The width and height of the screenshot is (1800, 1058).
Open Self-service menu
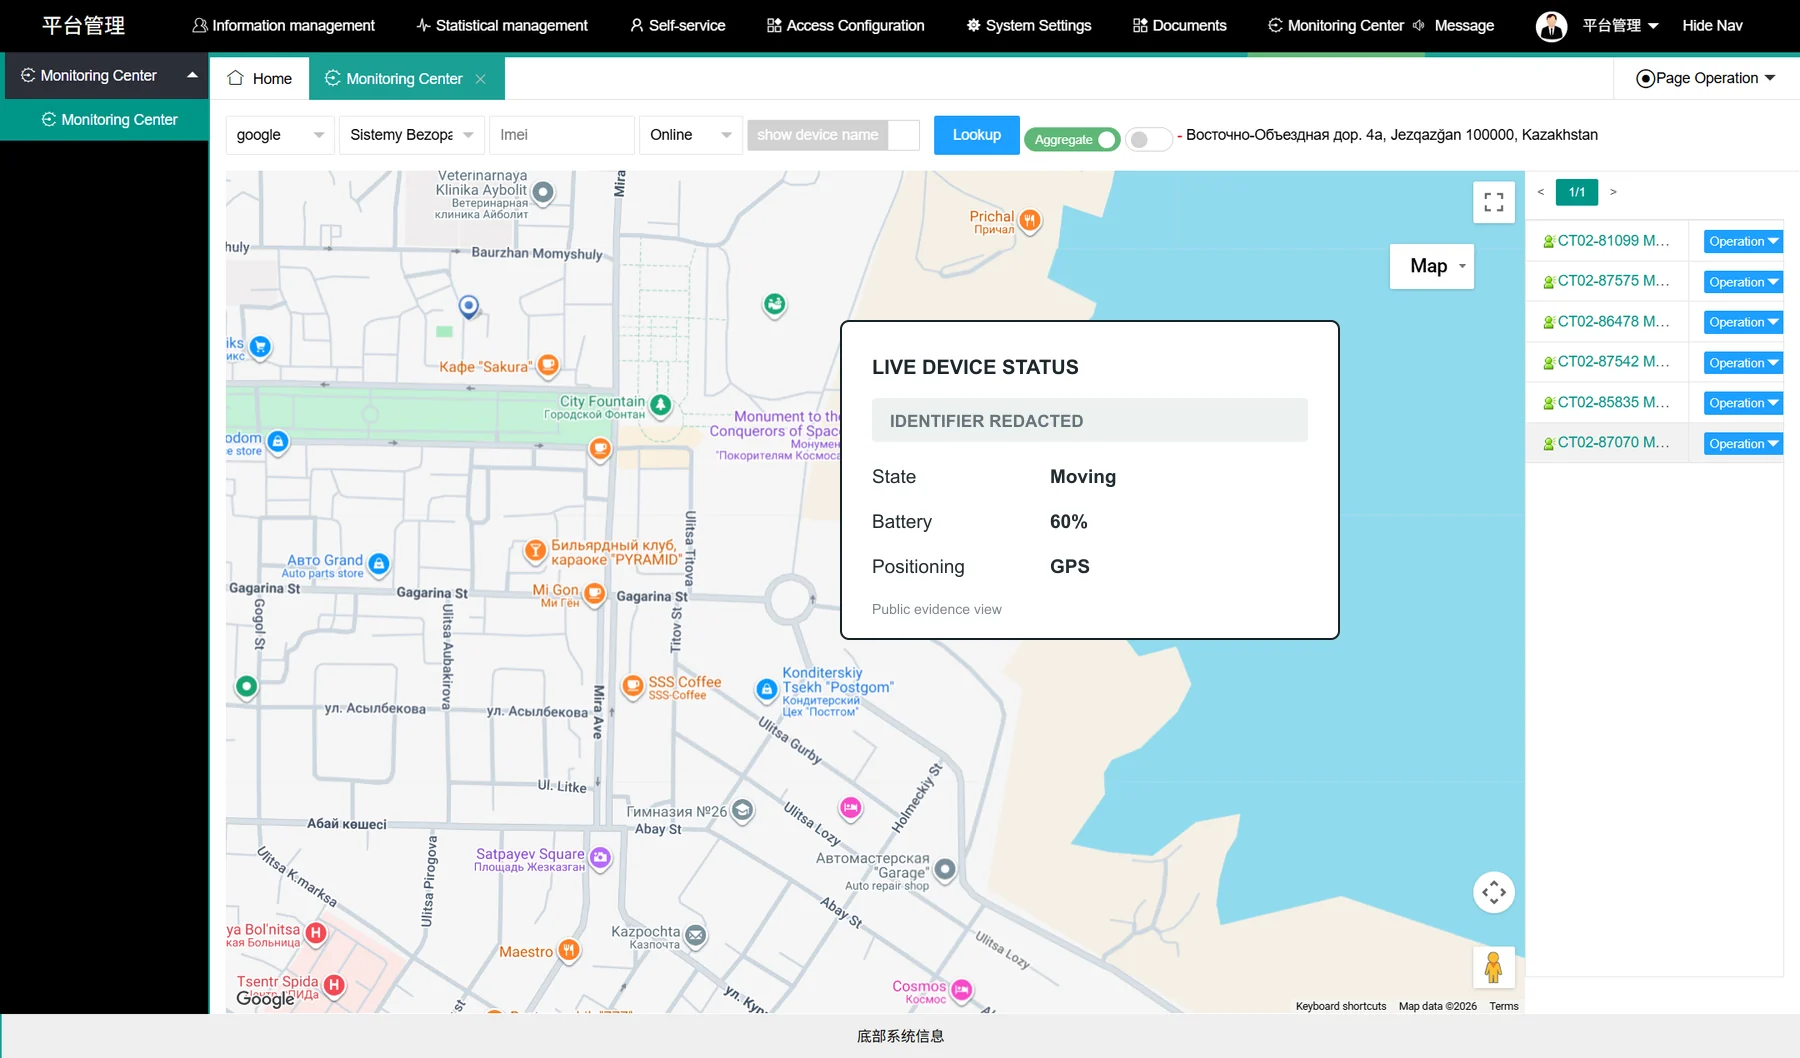(x=677, y=25)
